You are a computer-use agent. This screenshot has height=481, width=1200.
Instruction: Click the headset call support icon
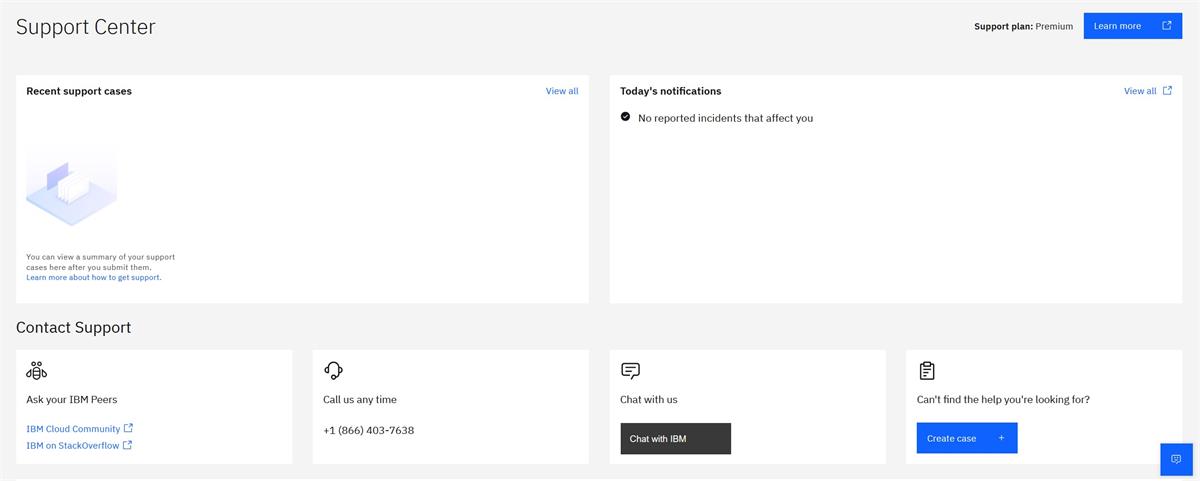point(333,371)
